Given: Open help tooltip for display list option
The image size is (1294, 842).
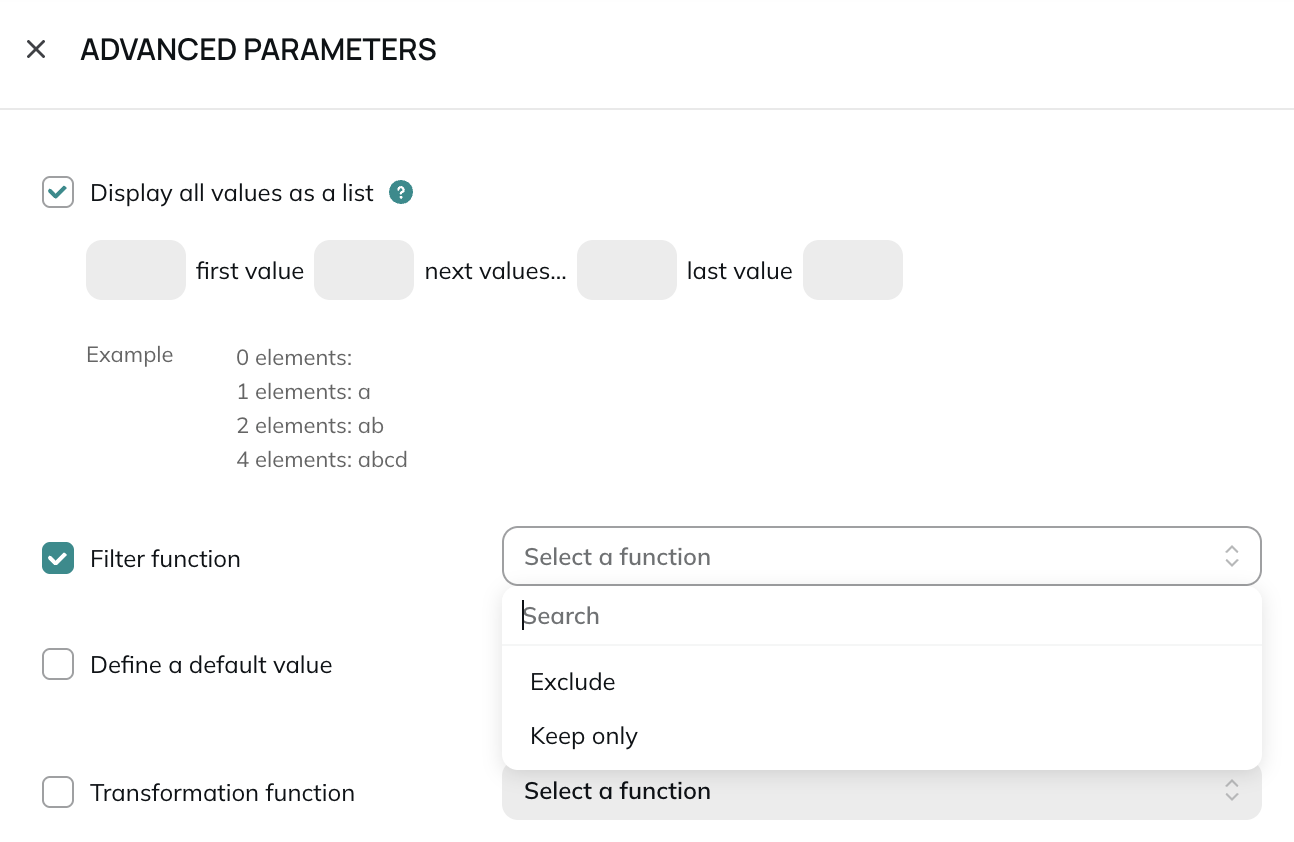Looking at the screenshot, I should tap(401, 192).
